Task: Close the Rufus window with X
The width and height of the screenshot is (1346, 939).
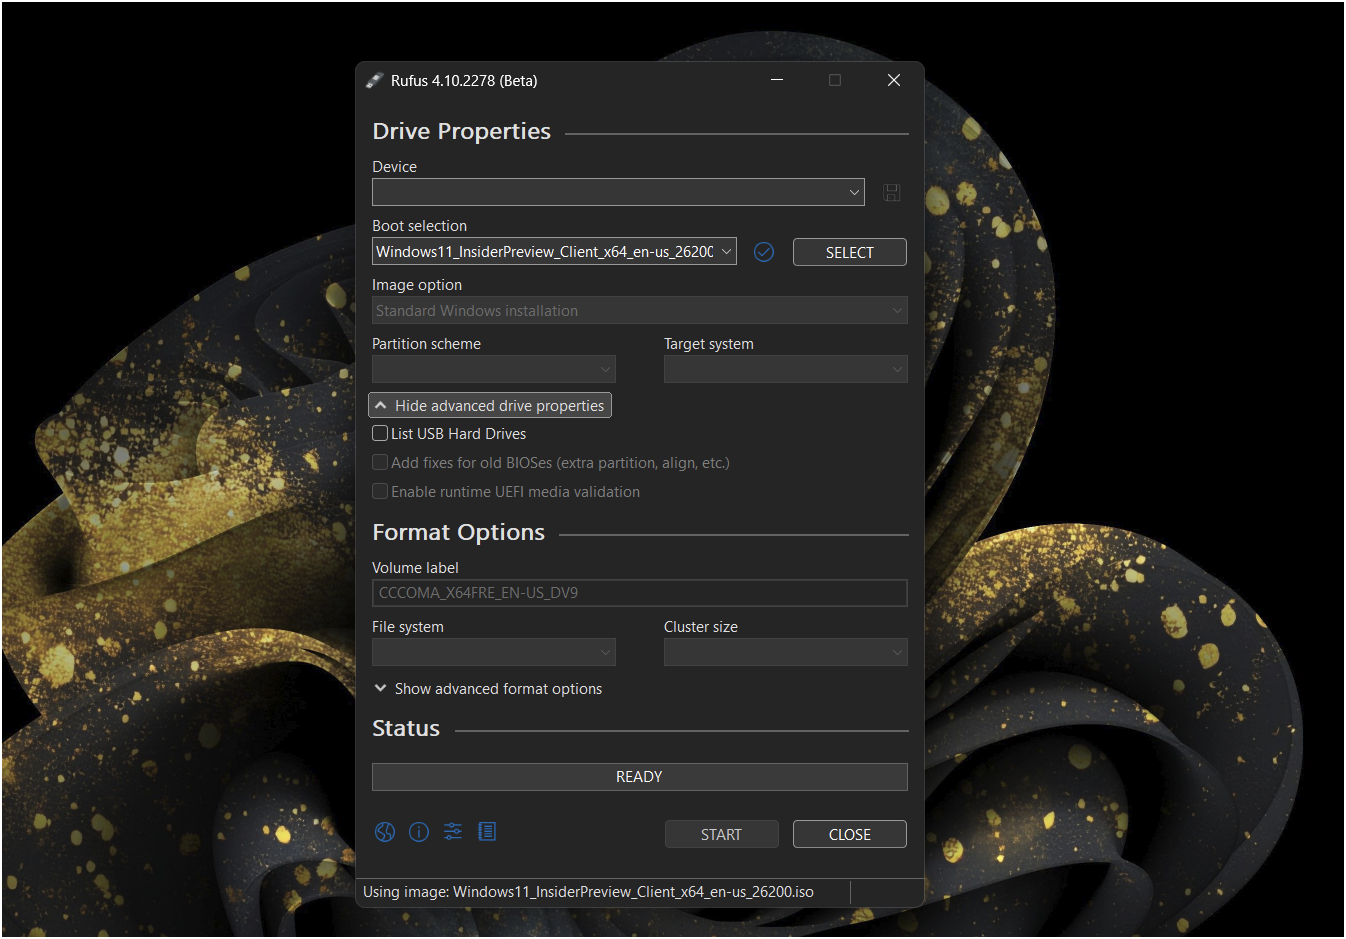Action: (x=894, y=80)
